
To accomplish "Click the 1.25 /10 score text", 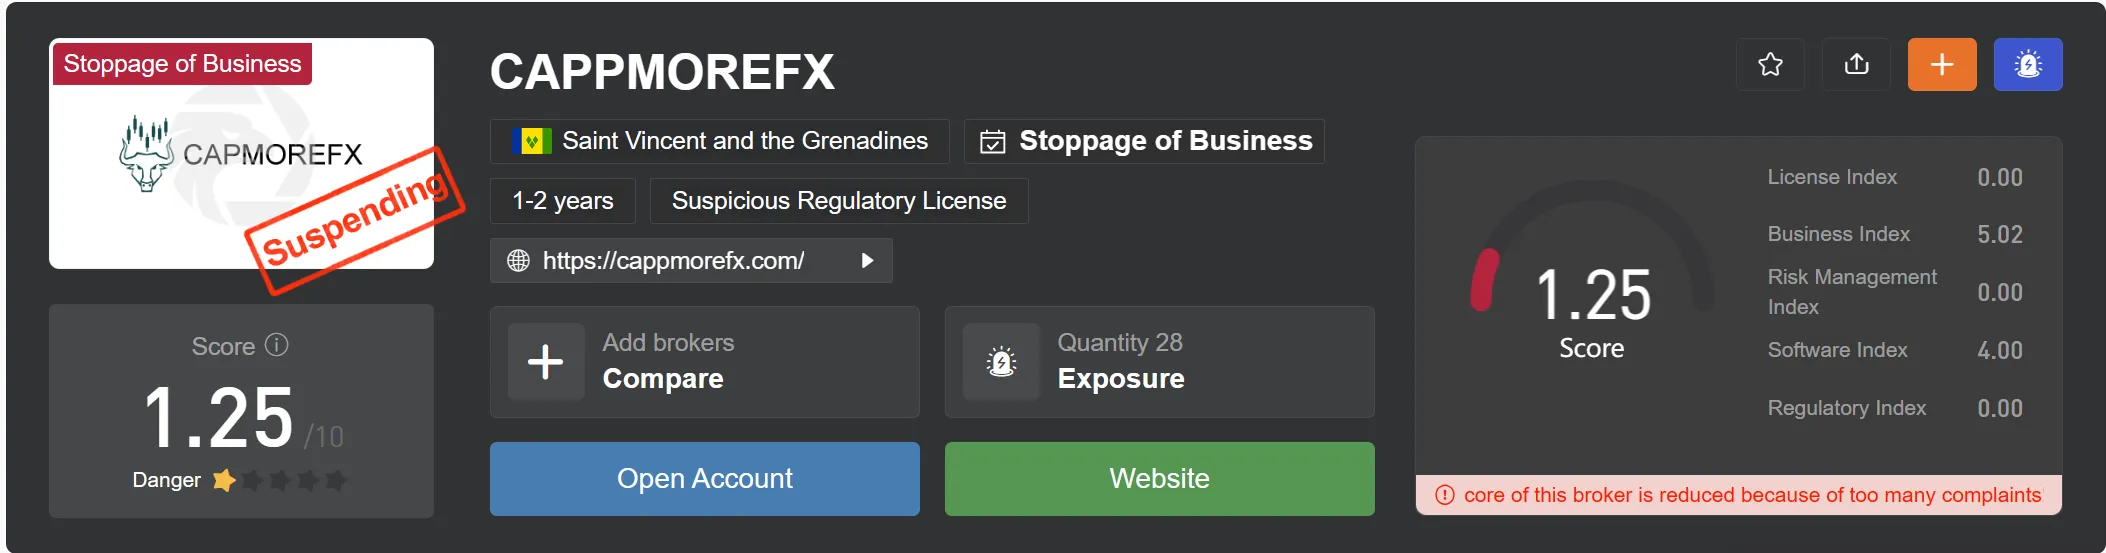I will click(x=243, y=418).
